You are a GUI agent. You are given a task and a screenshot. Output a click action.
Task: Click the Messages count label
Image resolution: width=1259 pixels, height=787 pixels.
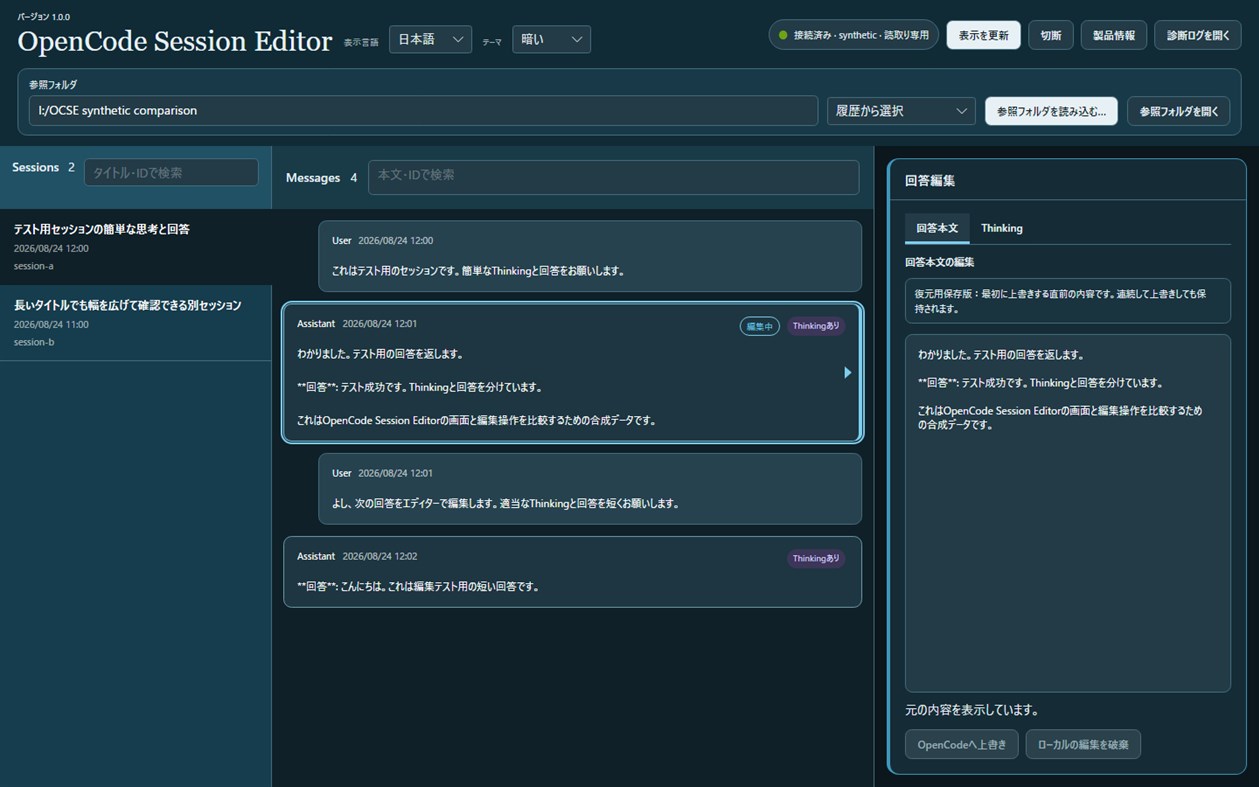click(x=321, y=177)
